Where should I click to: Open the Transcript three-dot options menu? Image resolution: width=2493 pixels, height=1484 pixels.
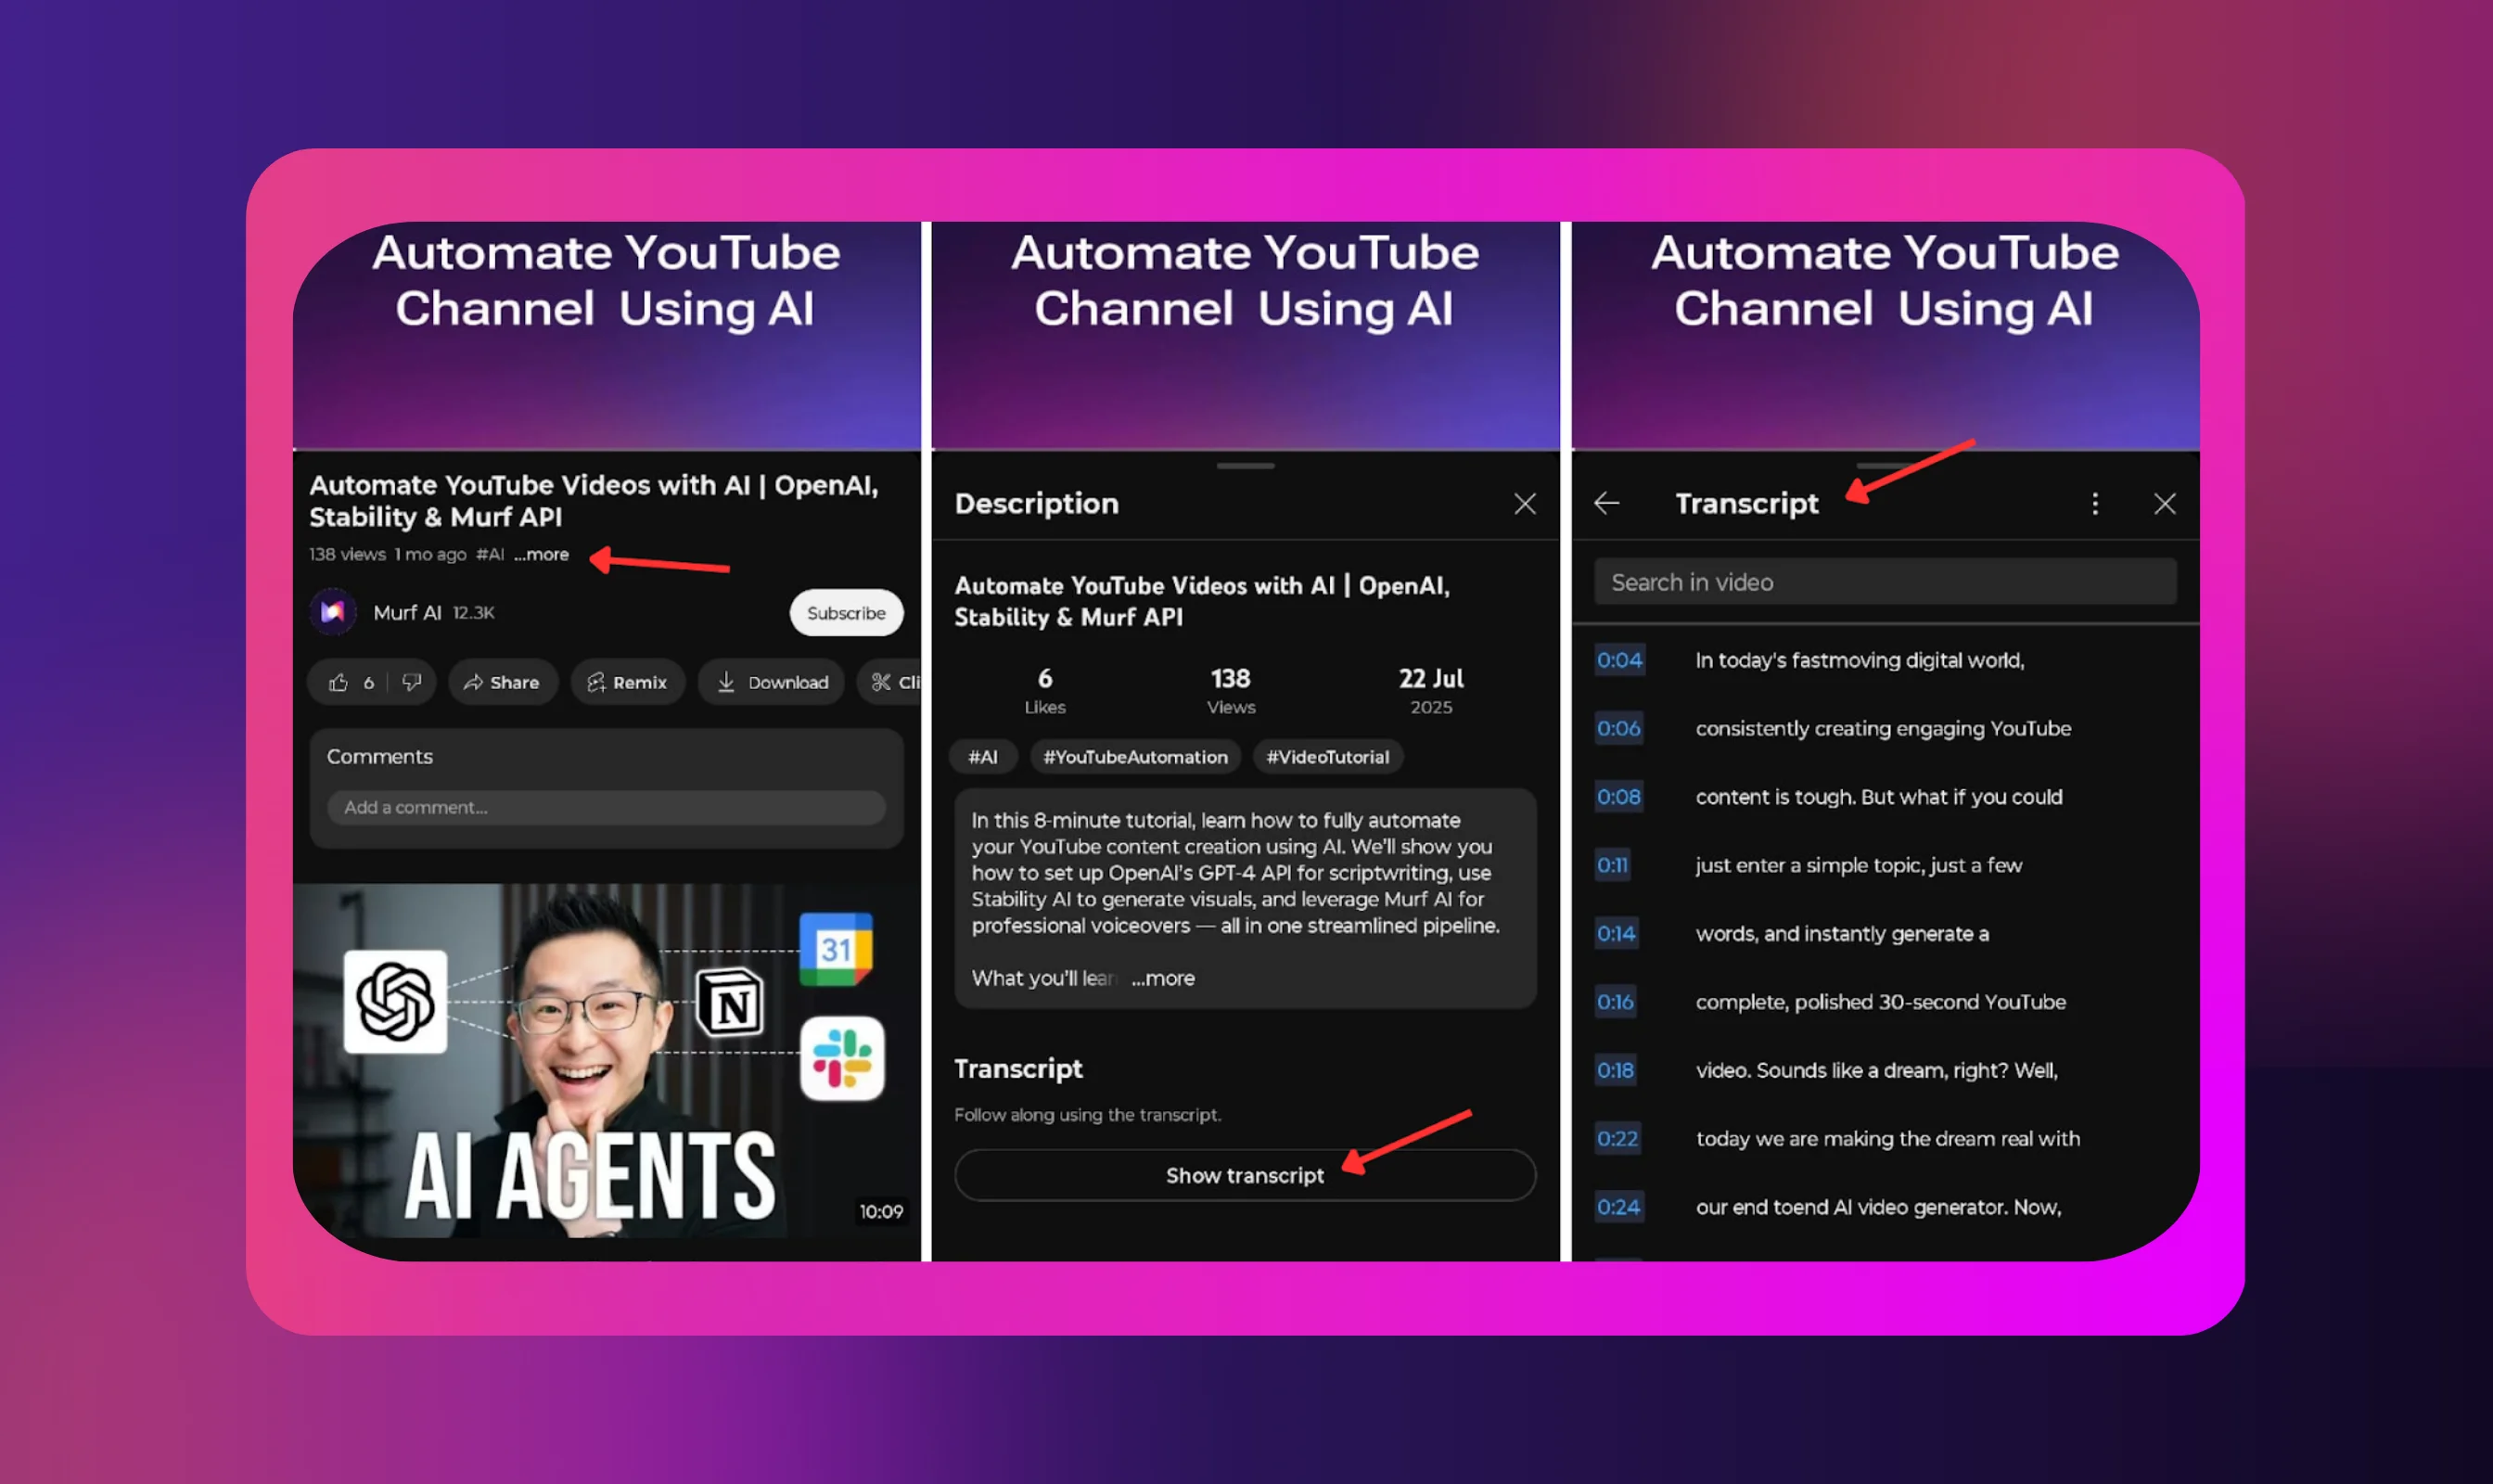pyautogui.click(x=2094, y=503)
